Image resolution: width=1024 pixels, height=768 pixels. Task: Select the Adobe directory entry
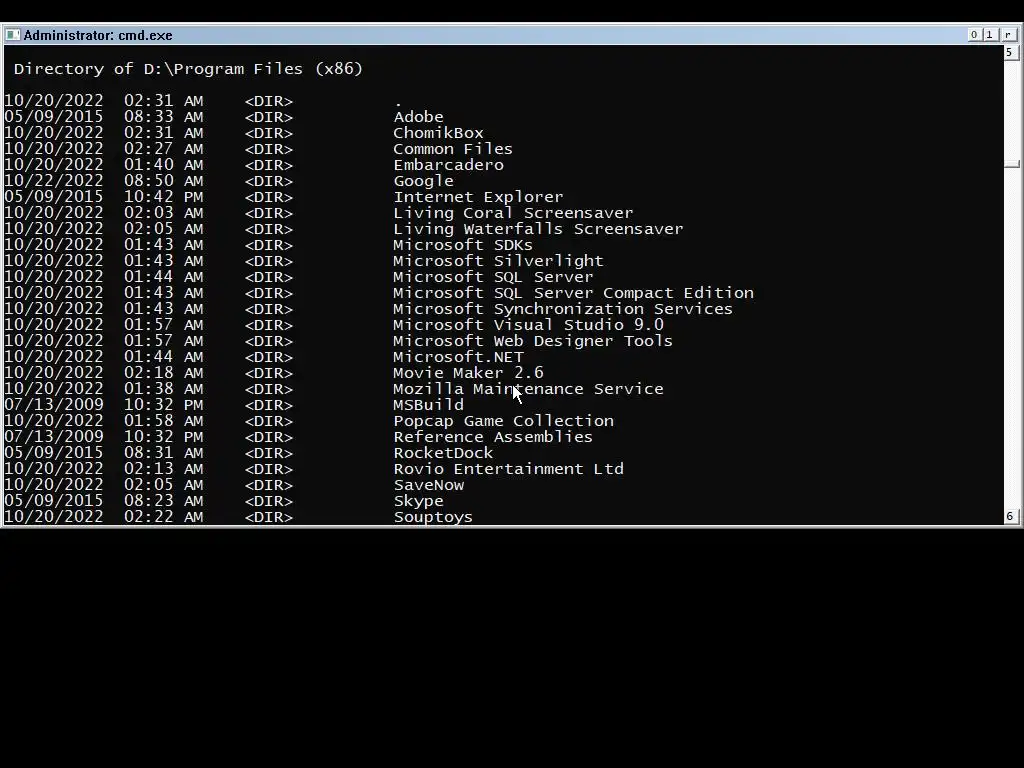419,117
